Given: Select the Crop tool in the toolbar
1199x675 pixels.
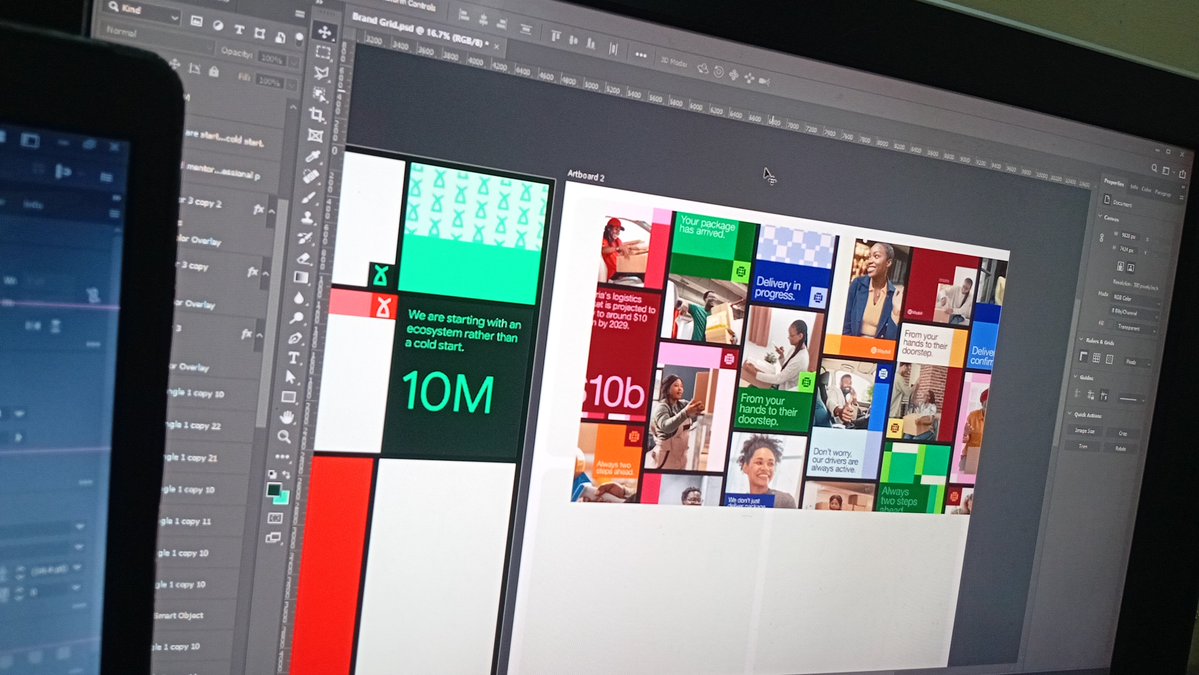Looking at the screenshot, I should (317, 115).
